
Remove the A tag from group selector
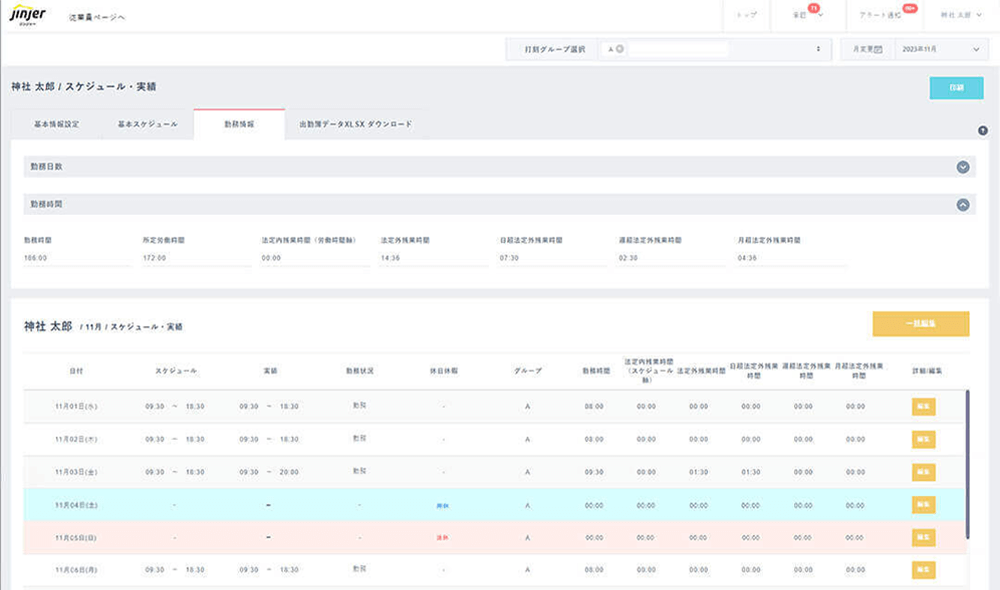(x=620, y=49)
